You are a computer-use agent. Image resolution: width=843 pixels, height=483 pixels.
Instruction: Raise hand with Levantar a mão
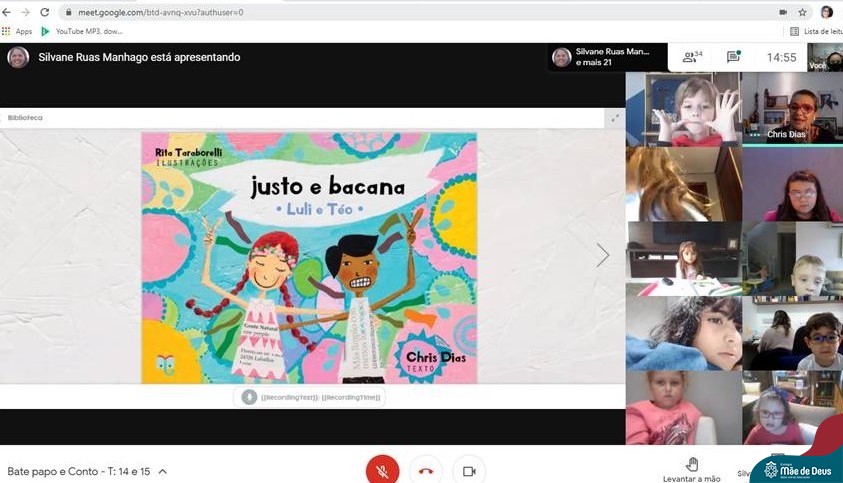691,469
